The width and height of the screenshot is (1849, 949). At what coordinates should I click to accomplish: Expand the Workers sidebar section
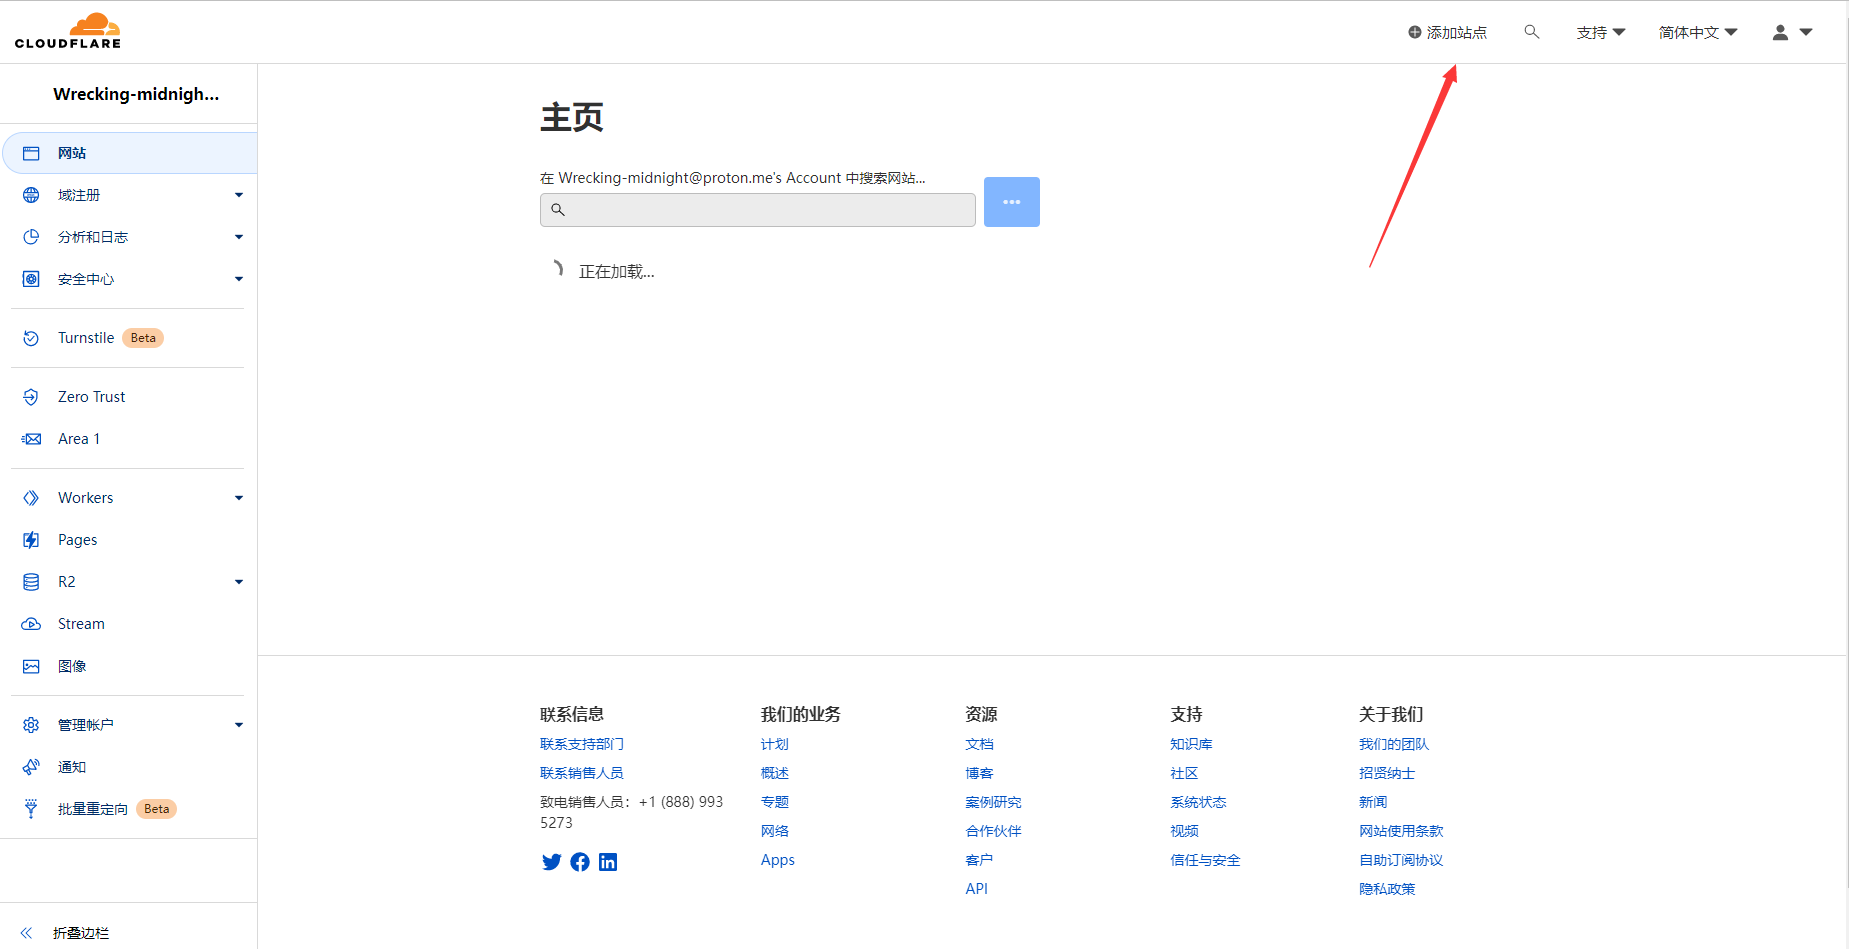(x=129, y=498)
